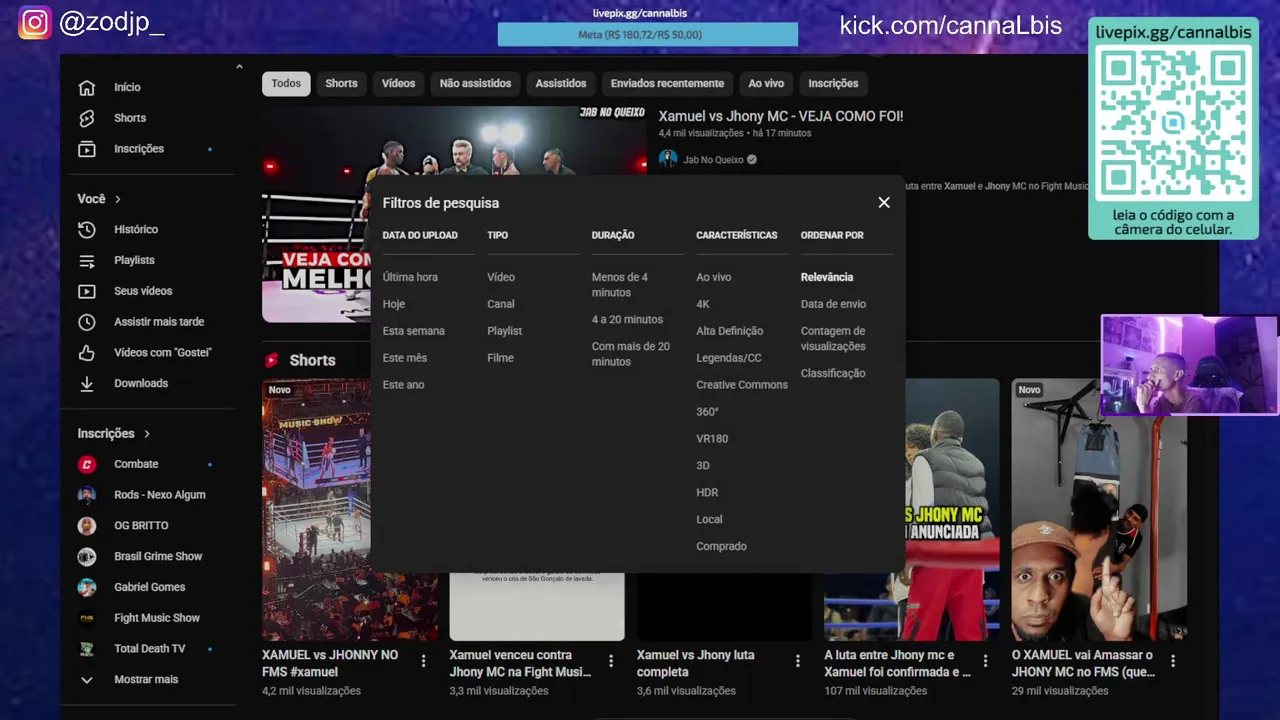Screen dimensions: 1280x720
Task: Select the Inscrições filter chip
Action: (833, 84)
